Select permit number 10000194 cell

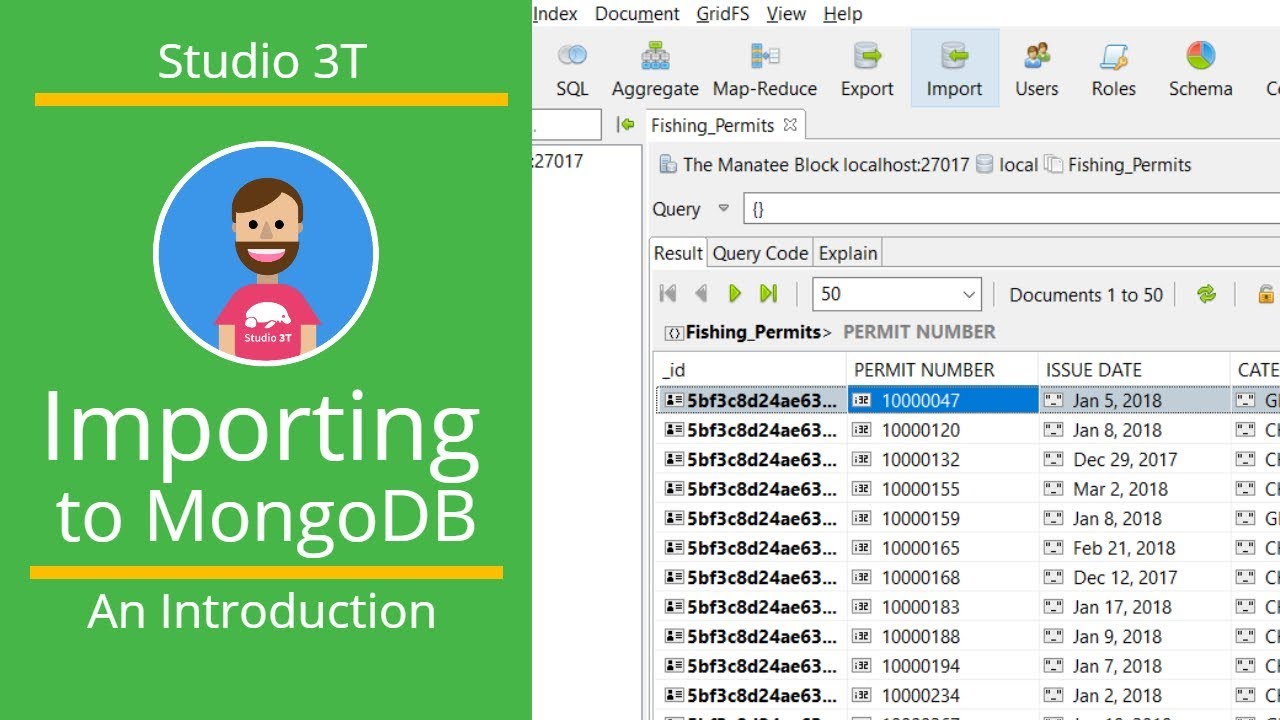tap(943, 666)
